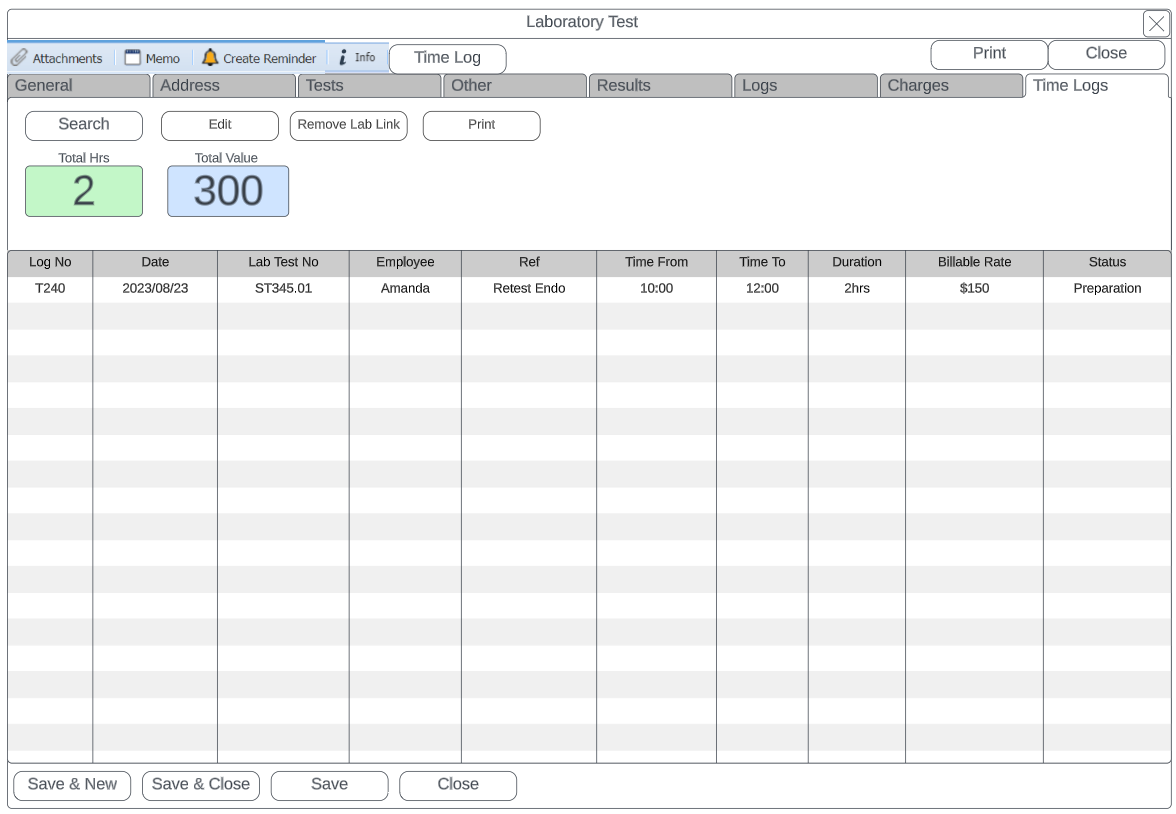
Task: Open the Info icon
Action: click(x=343, y=58)
